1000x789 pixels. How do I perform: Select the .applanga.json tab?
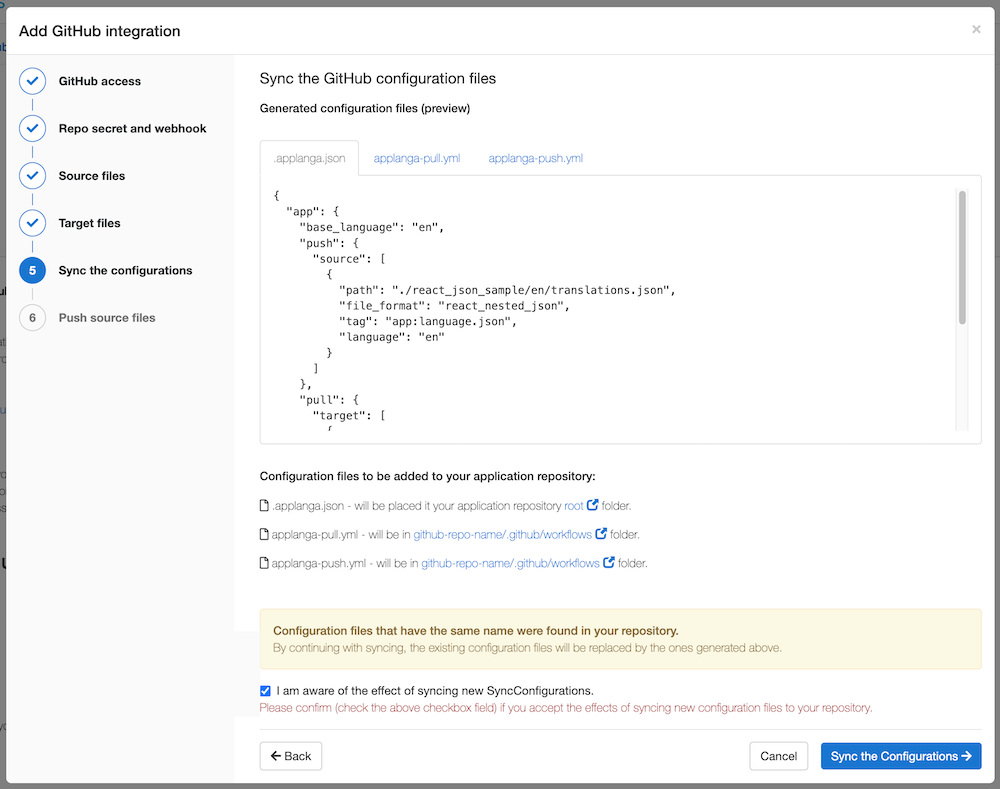[309, 158]
